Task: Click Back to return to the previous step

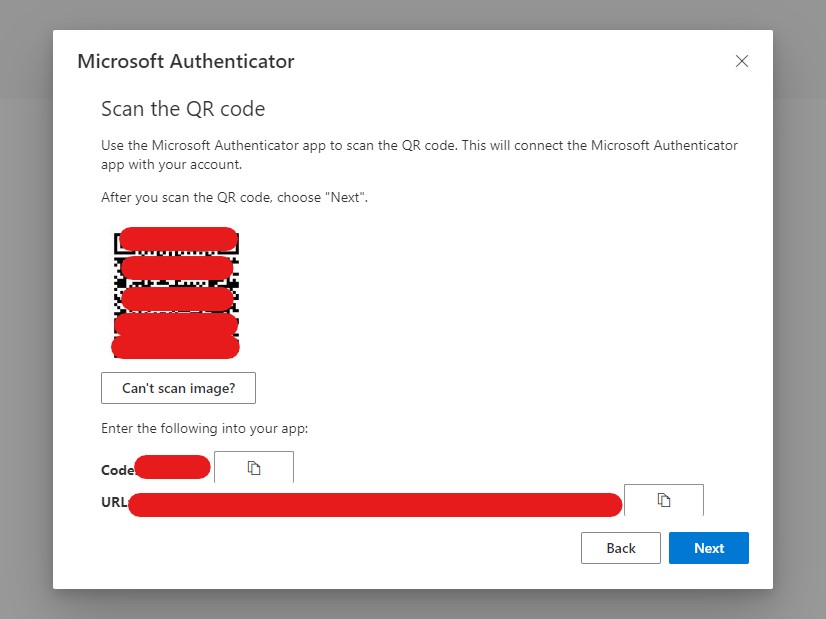Action: click(x=620, y=548)
